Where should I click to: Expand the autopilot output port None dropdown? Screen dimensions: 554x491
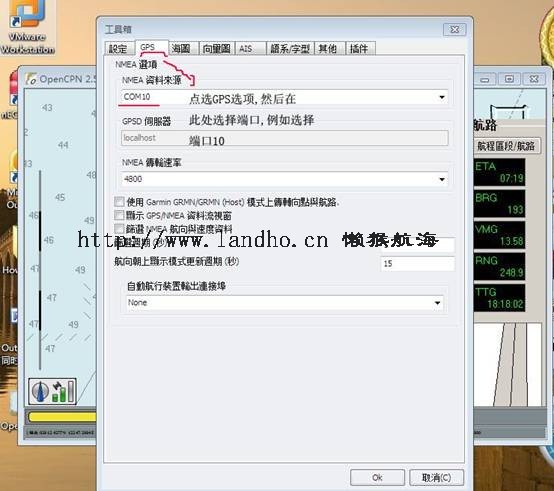[x=437, y=303]
